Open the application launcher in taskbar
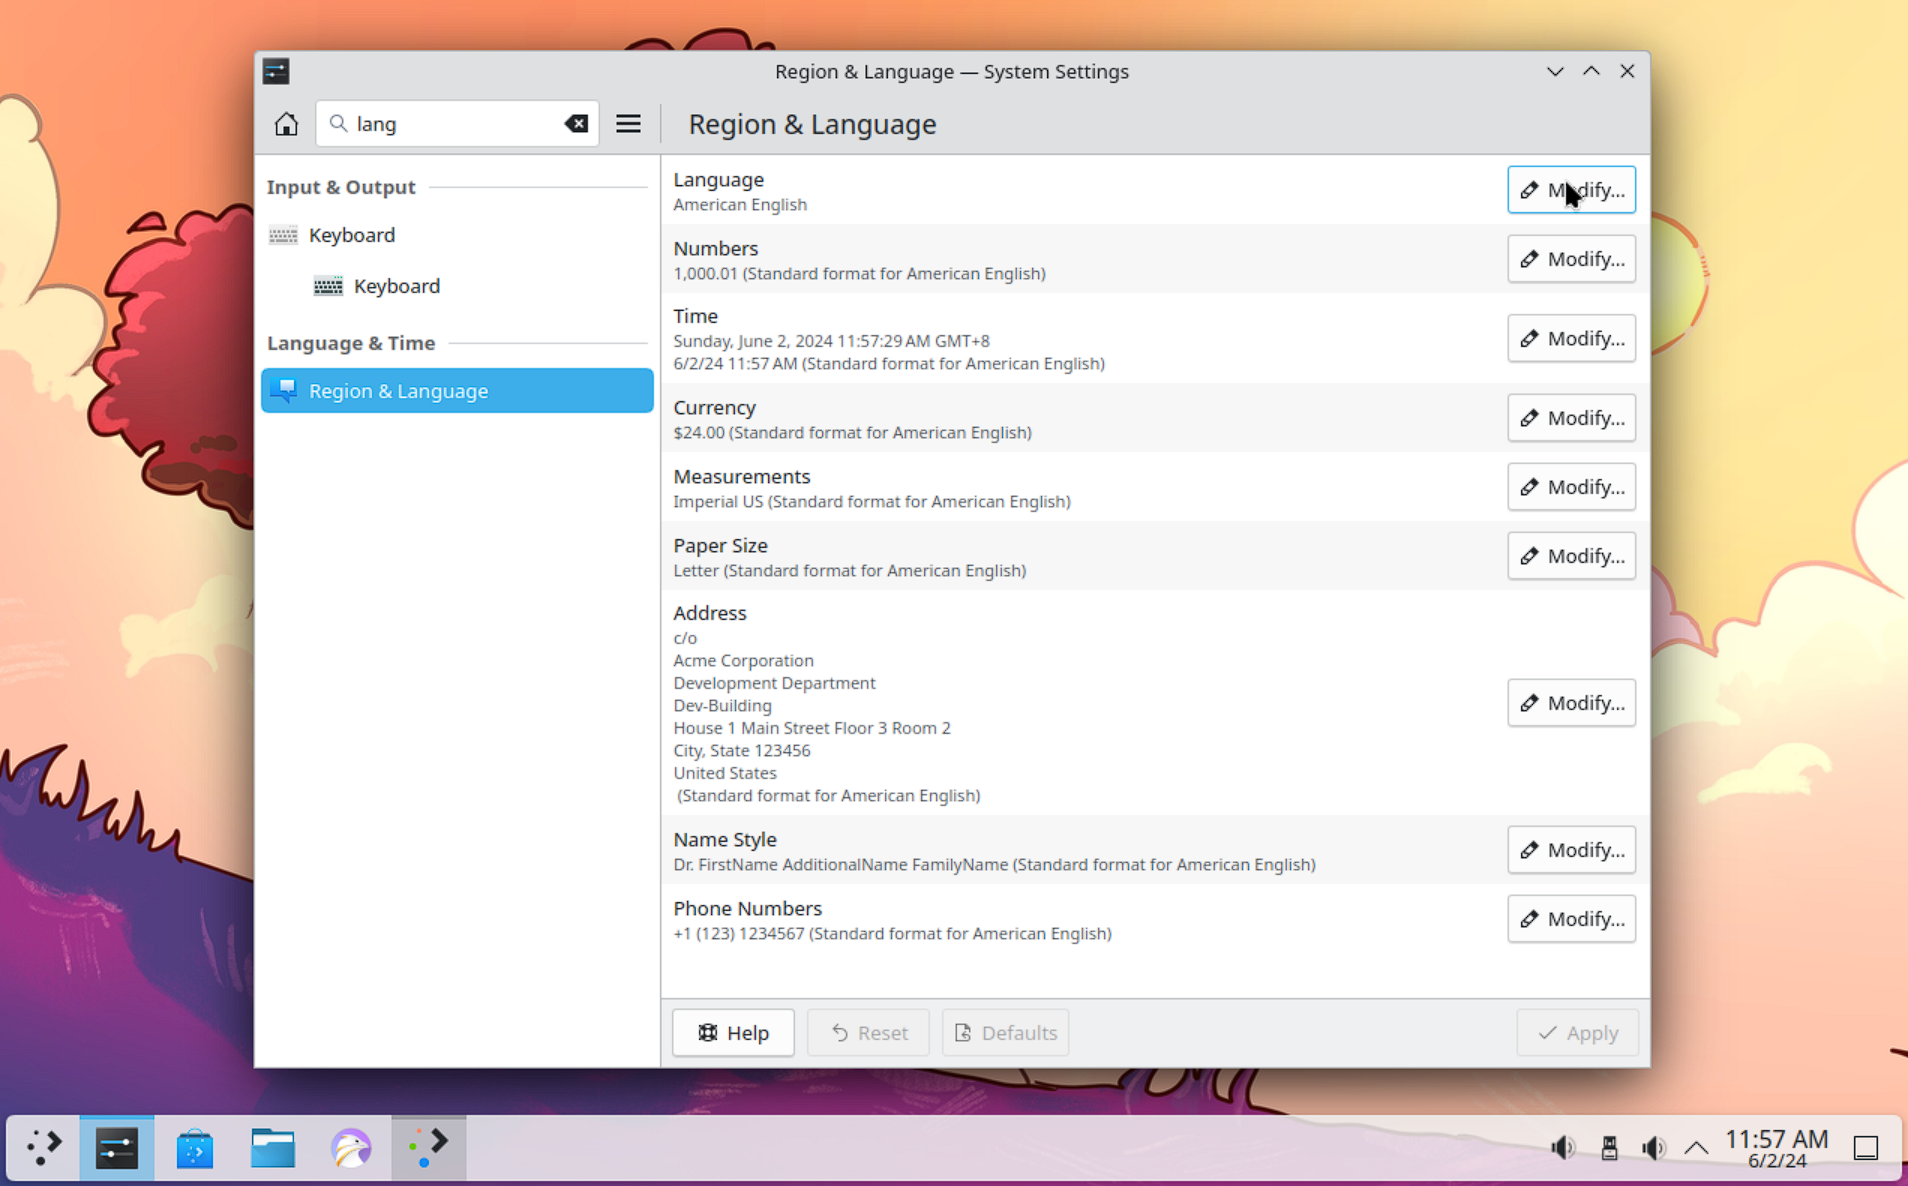 coord(44,1147)
